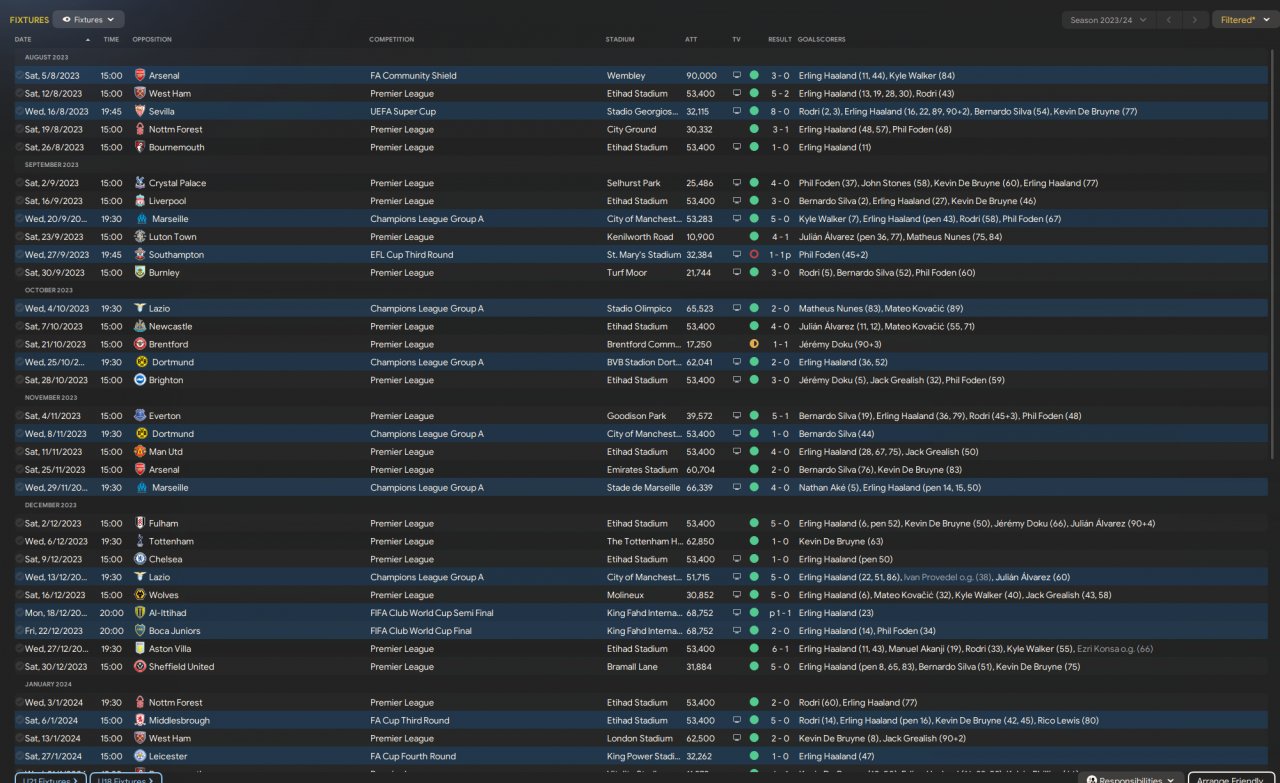Click the Selhurst Park stadium name
The height and width of the screenshot is (783, 1280).
tap(634, 184)
